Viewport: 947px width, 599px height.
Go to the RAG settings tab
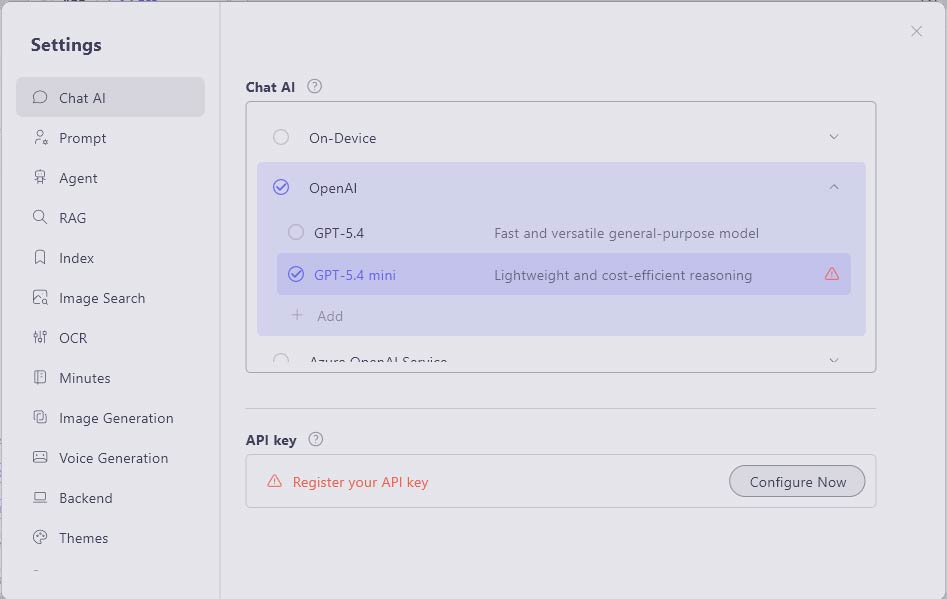pyautogui.click(x=111, y=217)
